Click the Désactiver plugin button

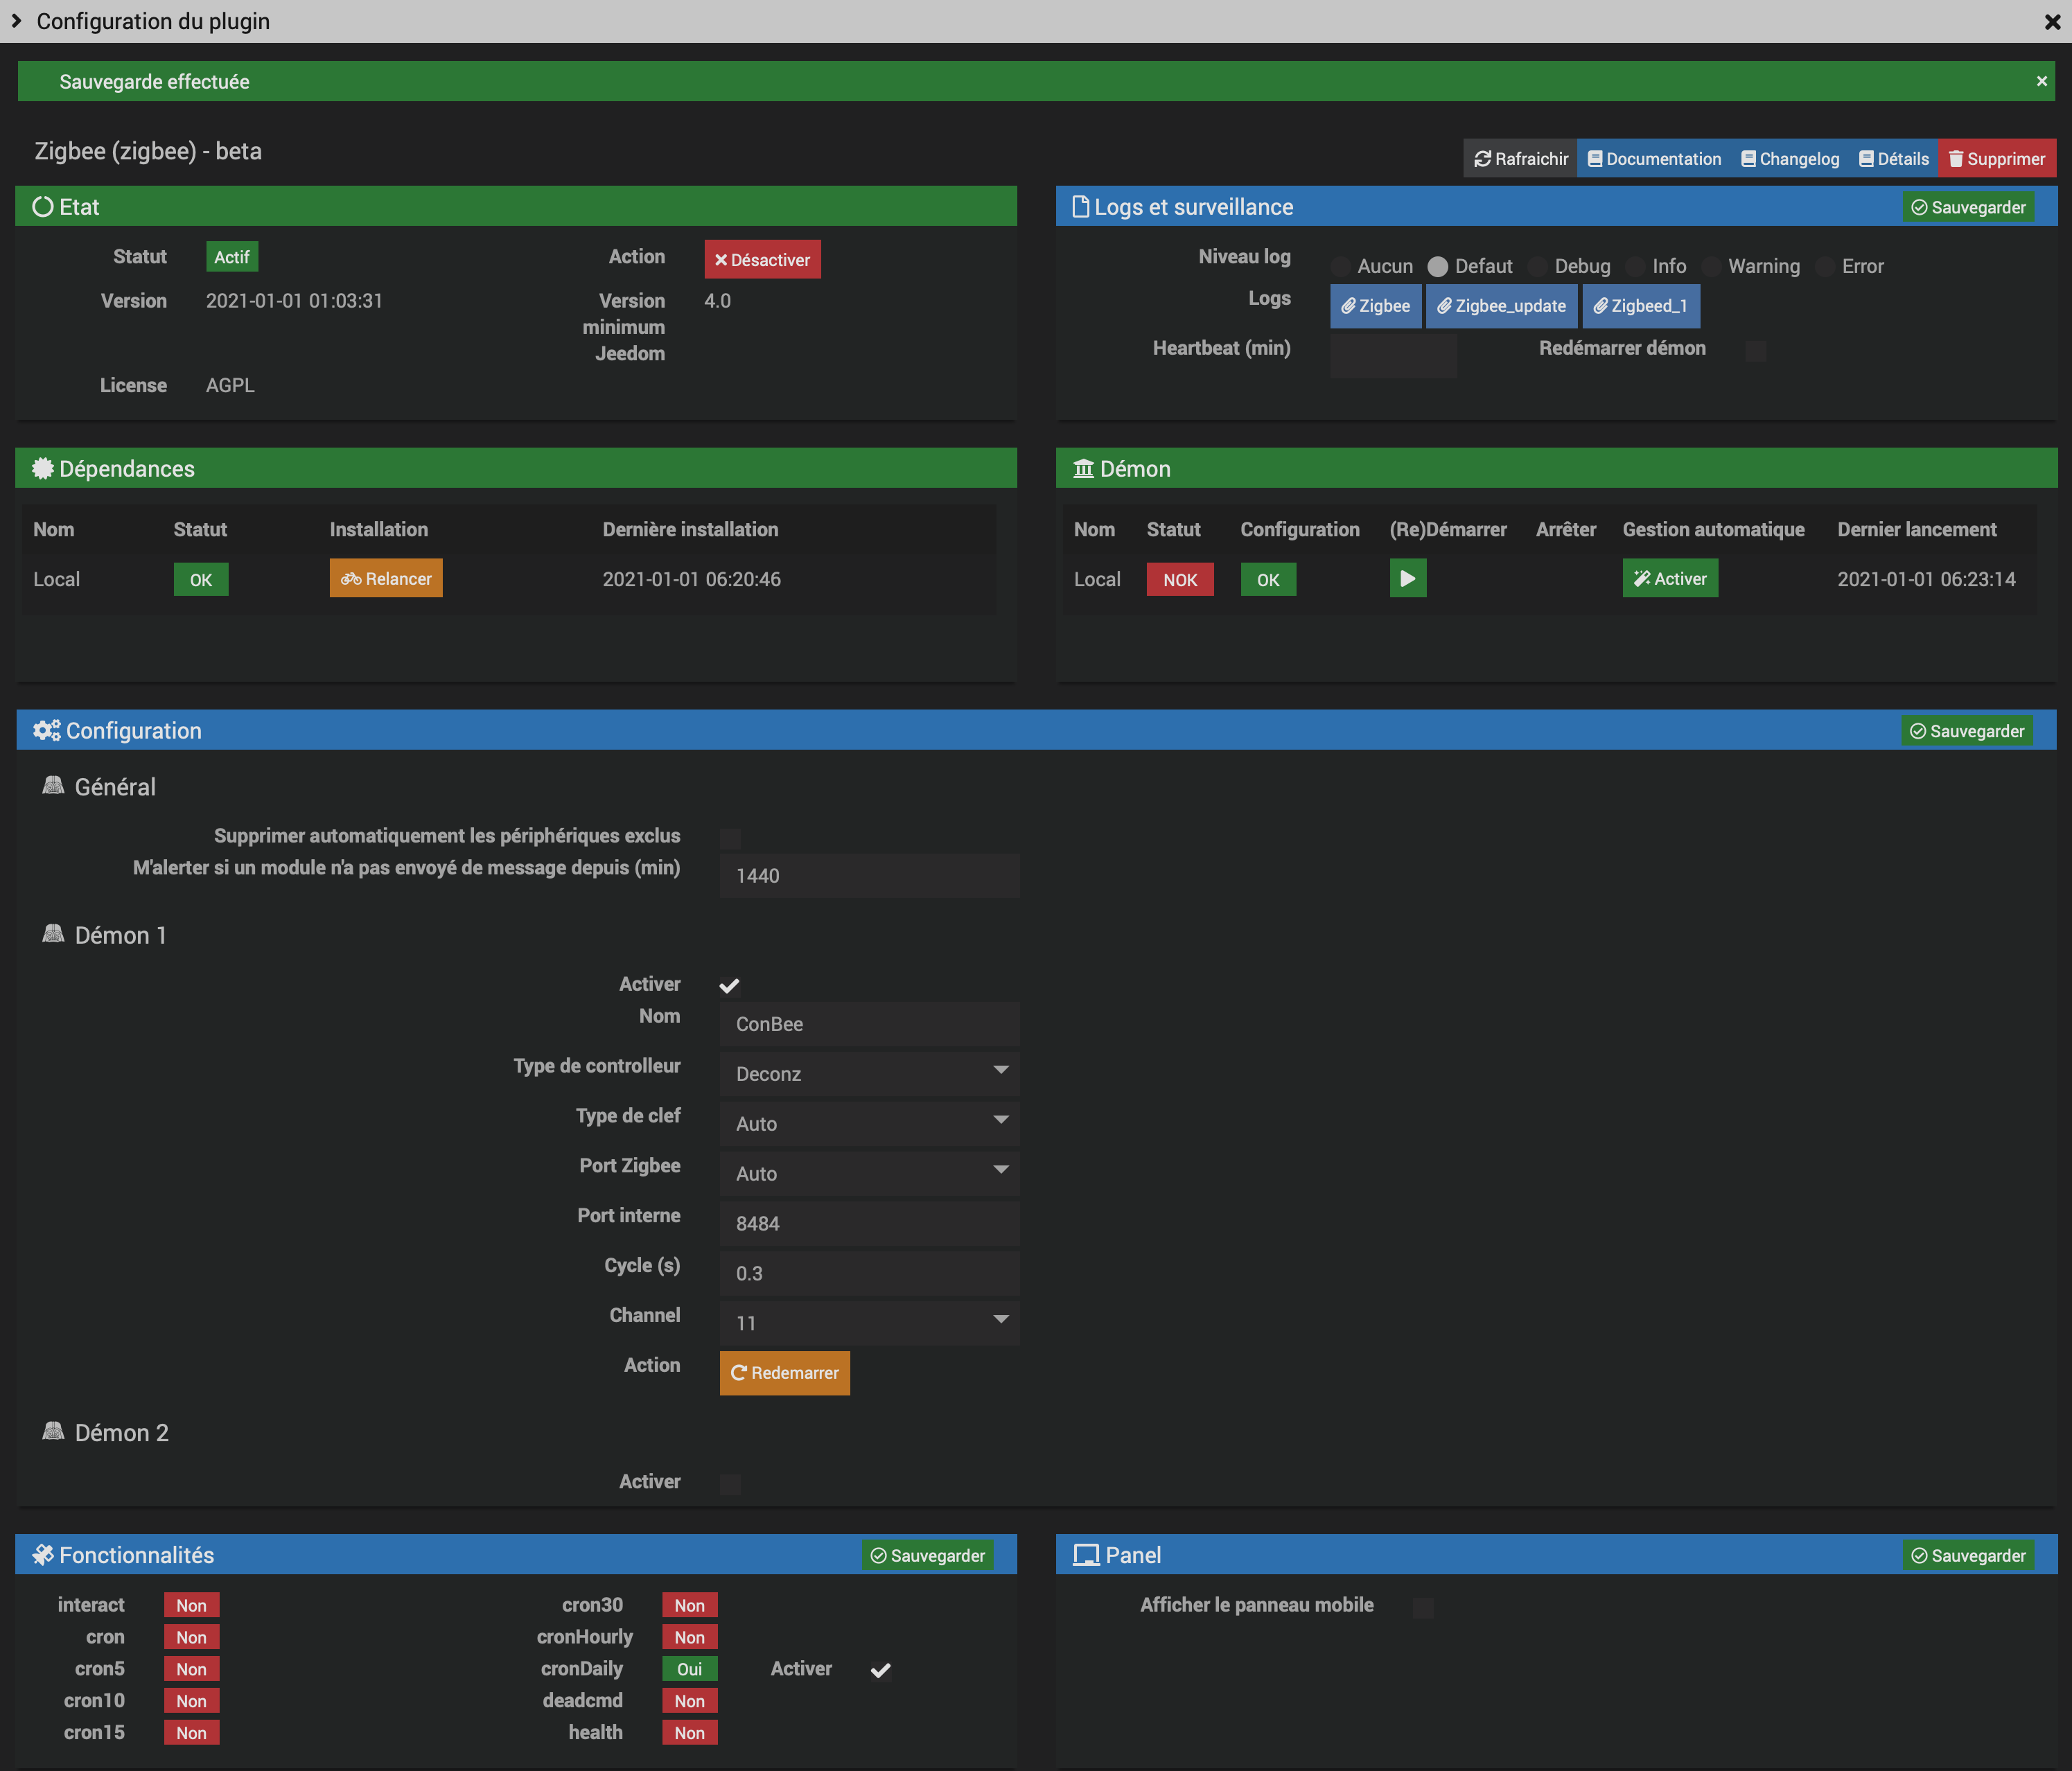762,260
